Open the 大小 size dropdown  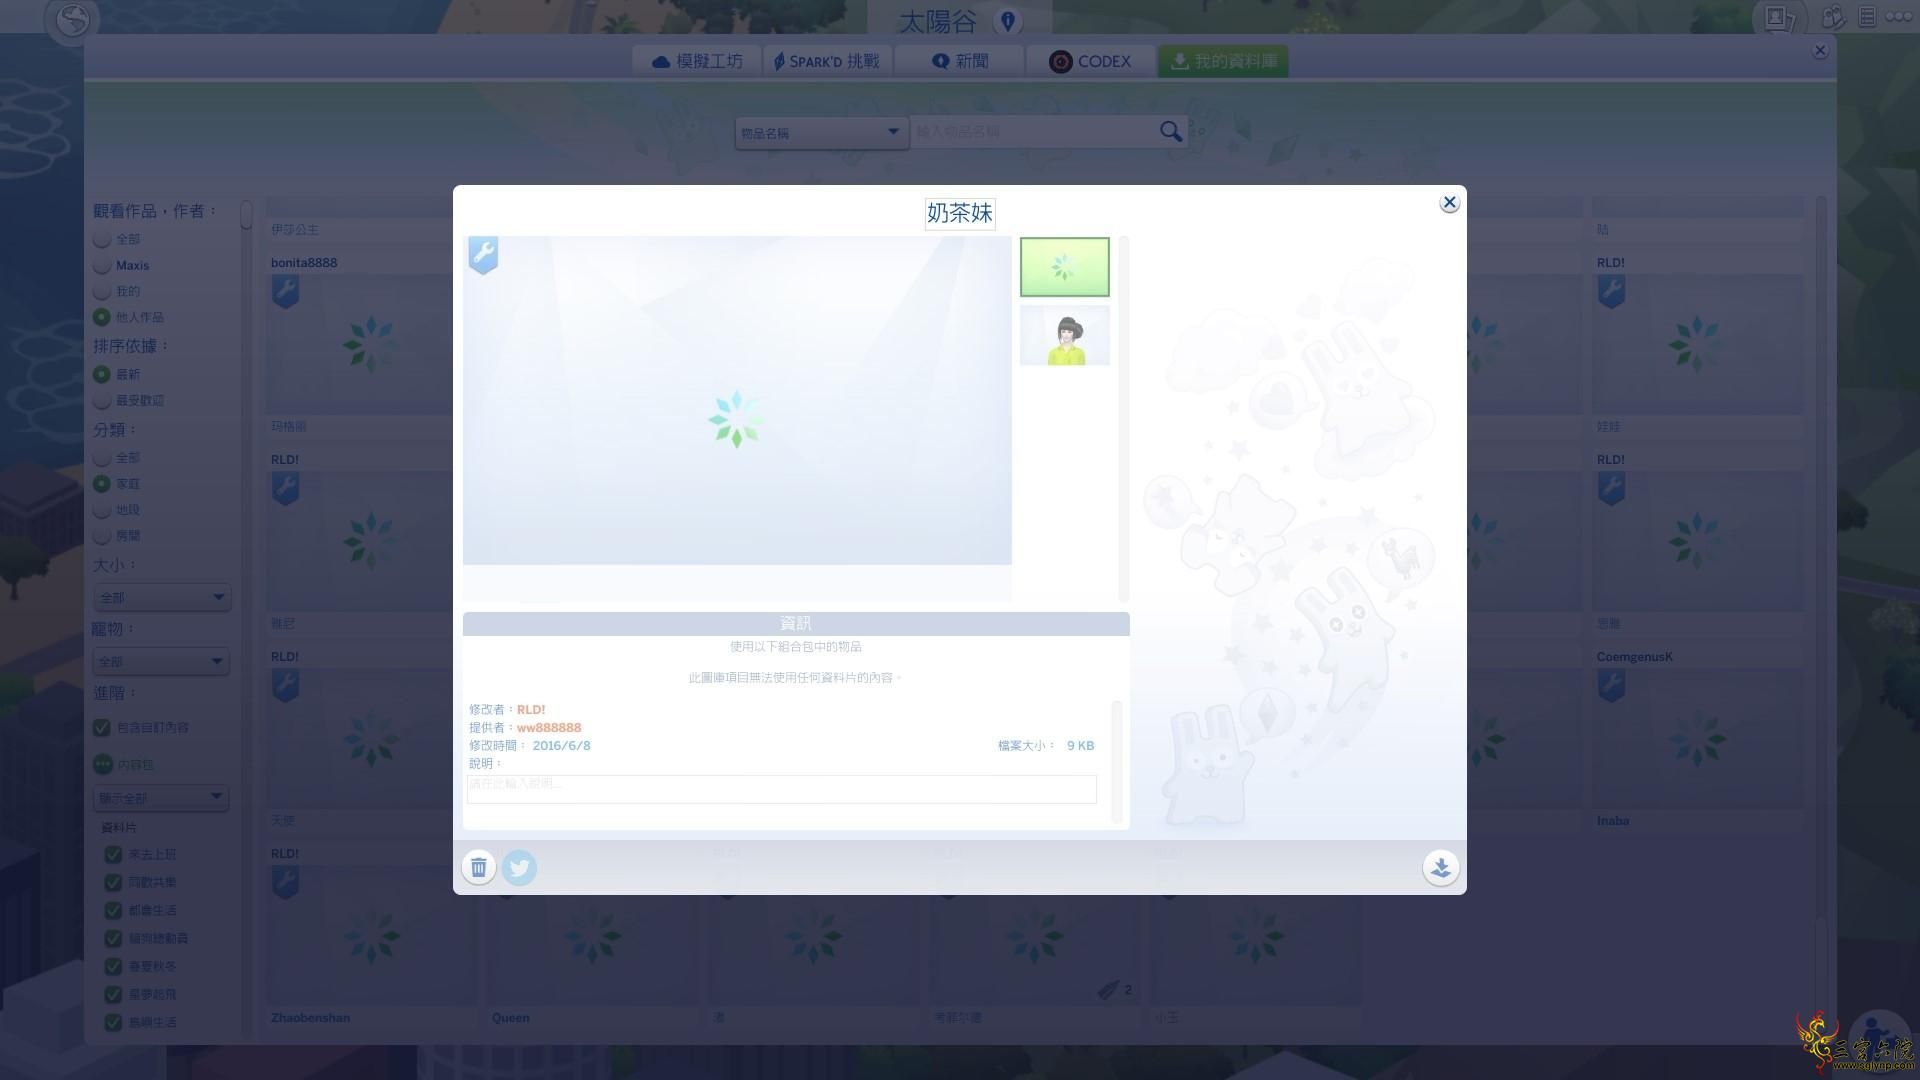(x=162, y=598)
